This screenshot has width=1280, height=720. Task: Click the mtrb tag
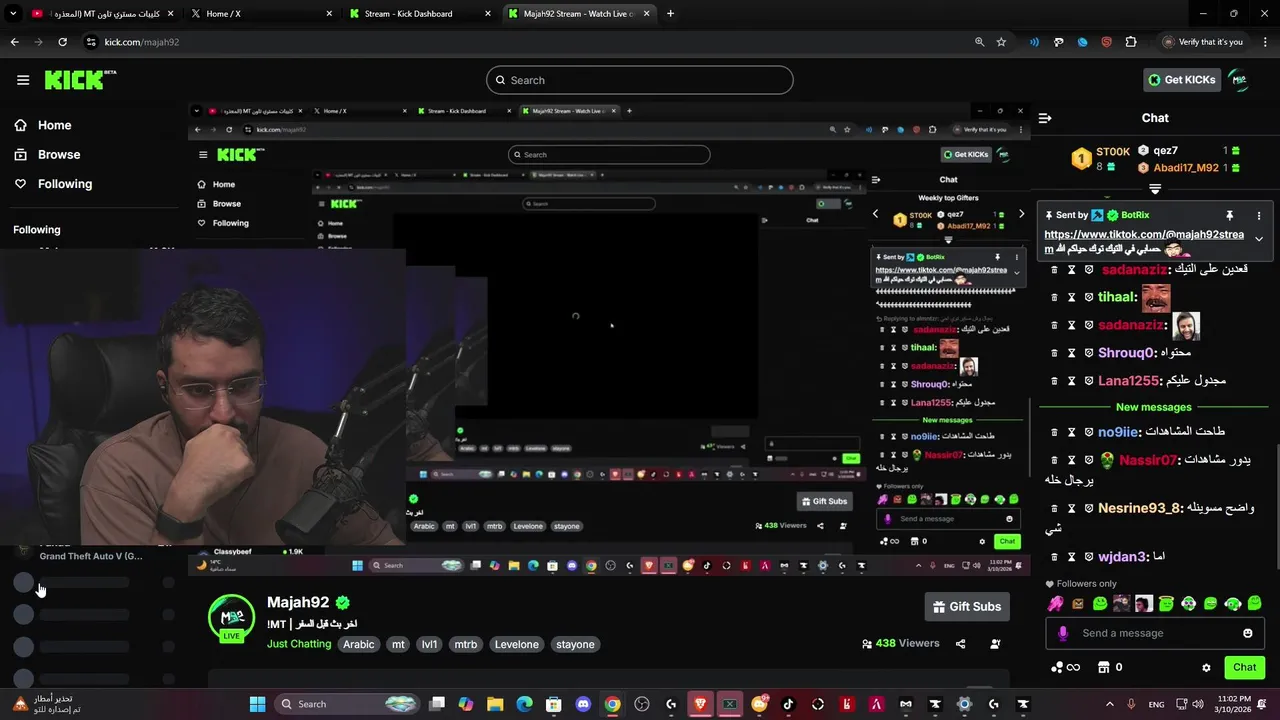(466, 644)
